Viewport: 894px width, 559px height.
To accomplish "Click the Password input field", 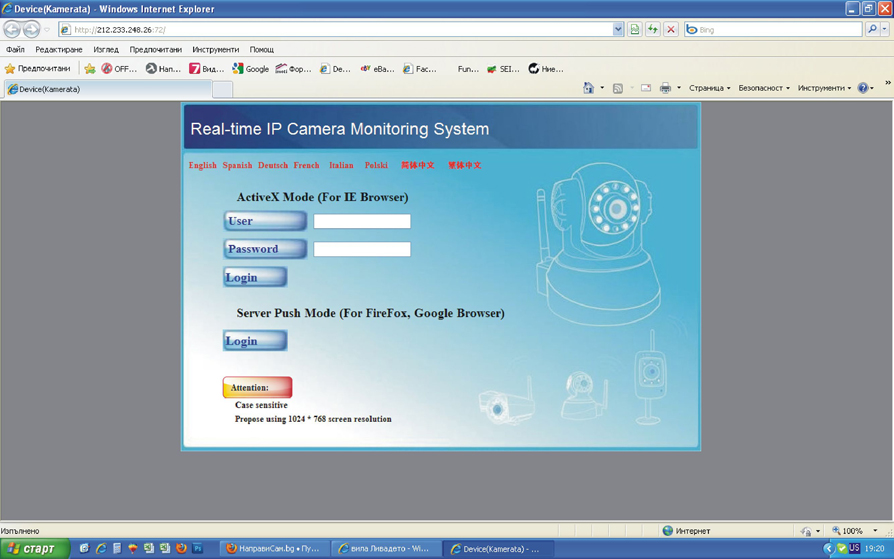I will click(362, 249).
